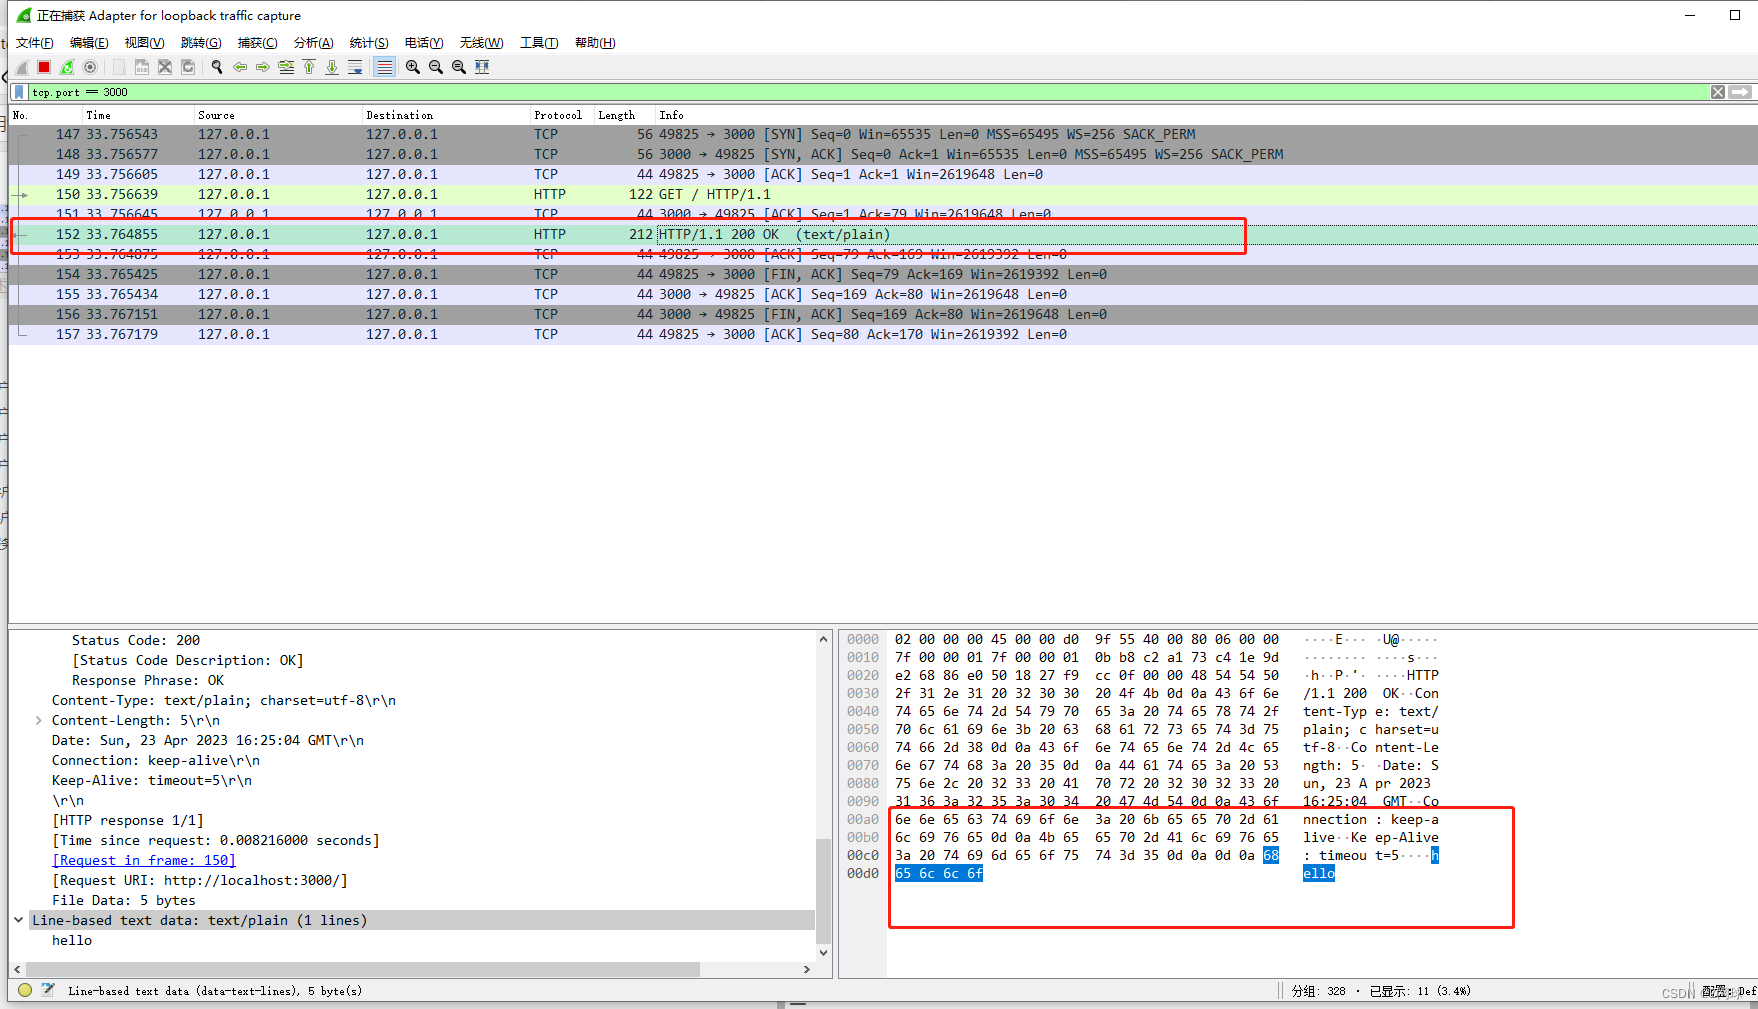Clear the display filter with X
Screen dimensions: 1758x1009
click(x=1718, y=92)
